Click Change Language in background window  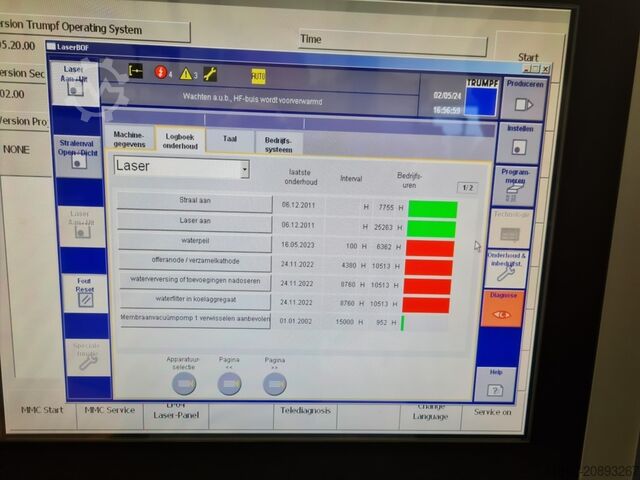click(430, 412)
